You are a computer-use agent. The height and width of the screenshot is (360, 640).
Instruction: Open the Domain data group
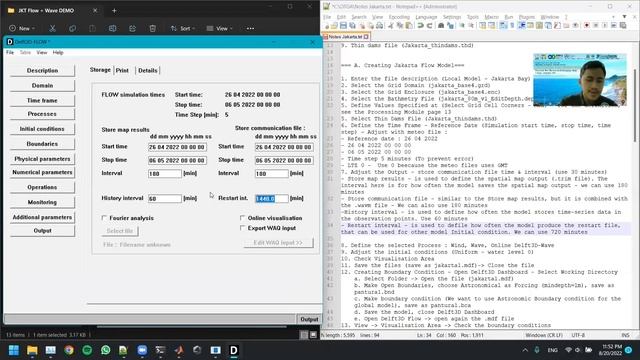tap(42, 86)
